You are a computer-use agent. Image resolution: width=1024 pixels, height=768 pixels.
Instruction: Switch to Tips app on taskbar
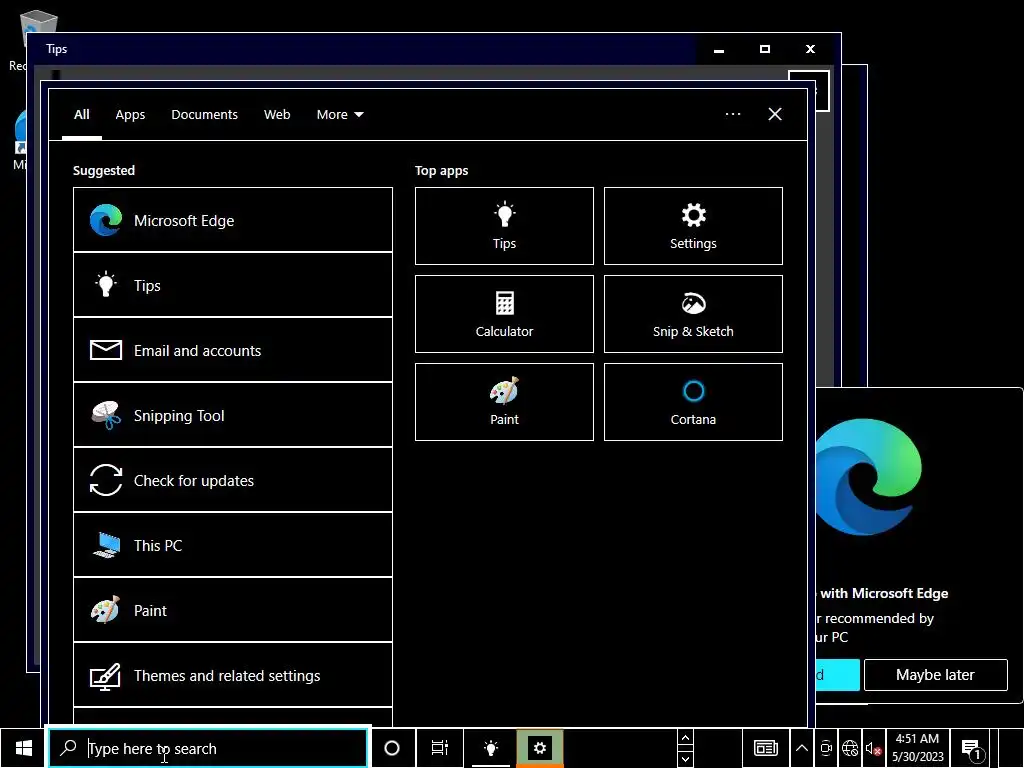click(490, 748)
